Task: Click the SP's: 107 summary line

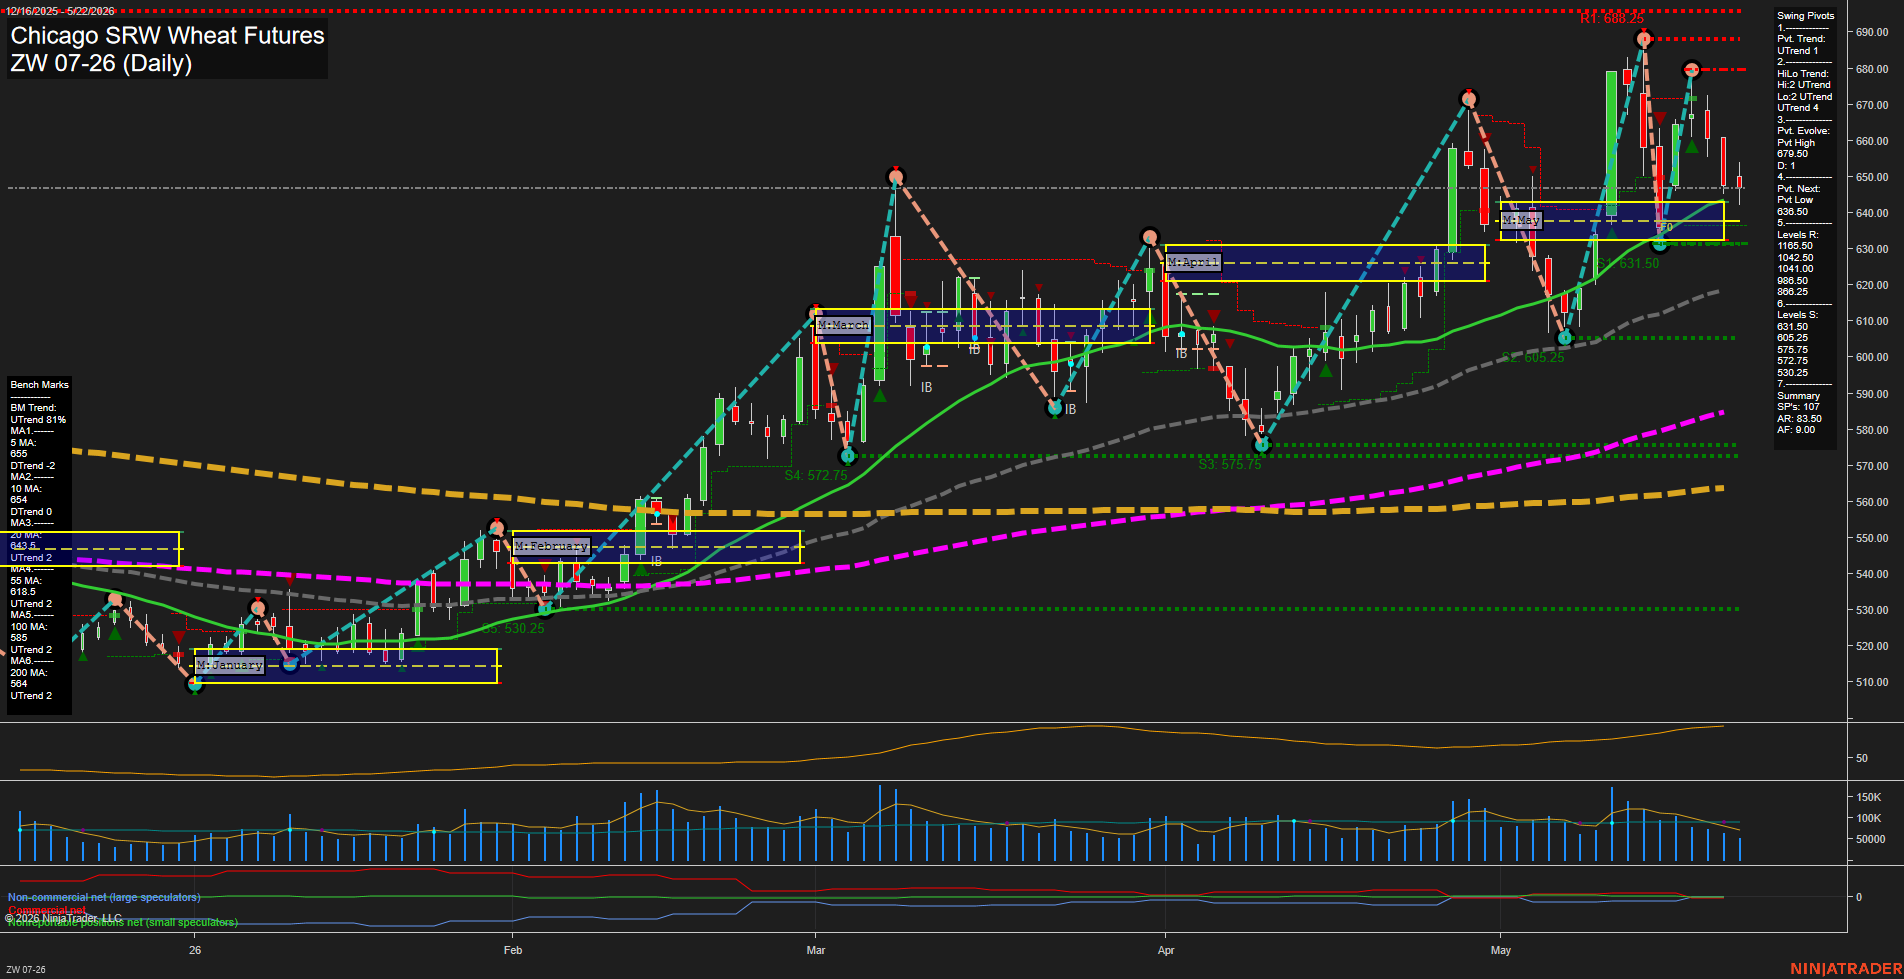Action: (x=1799, y=407)
